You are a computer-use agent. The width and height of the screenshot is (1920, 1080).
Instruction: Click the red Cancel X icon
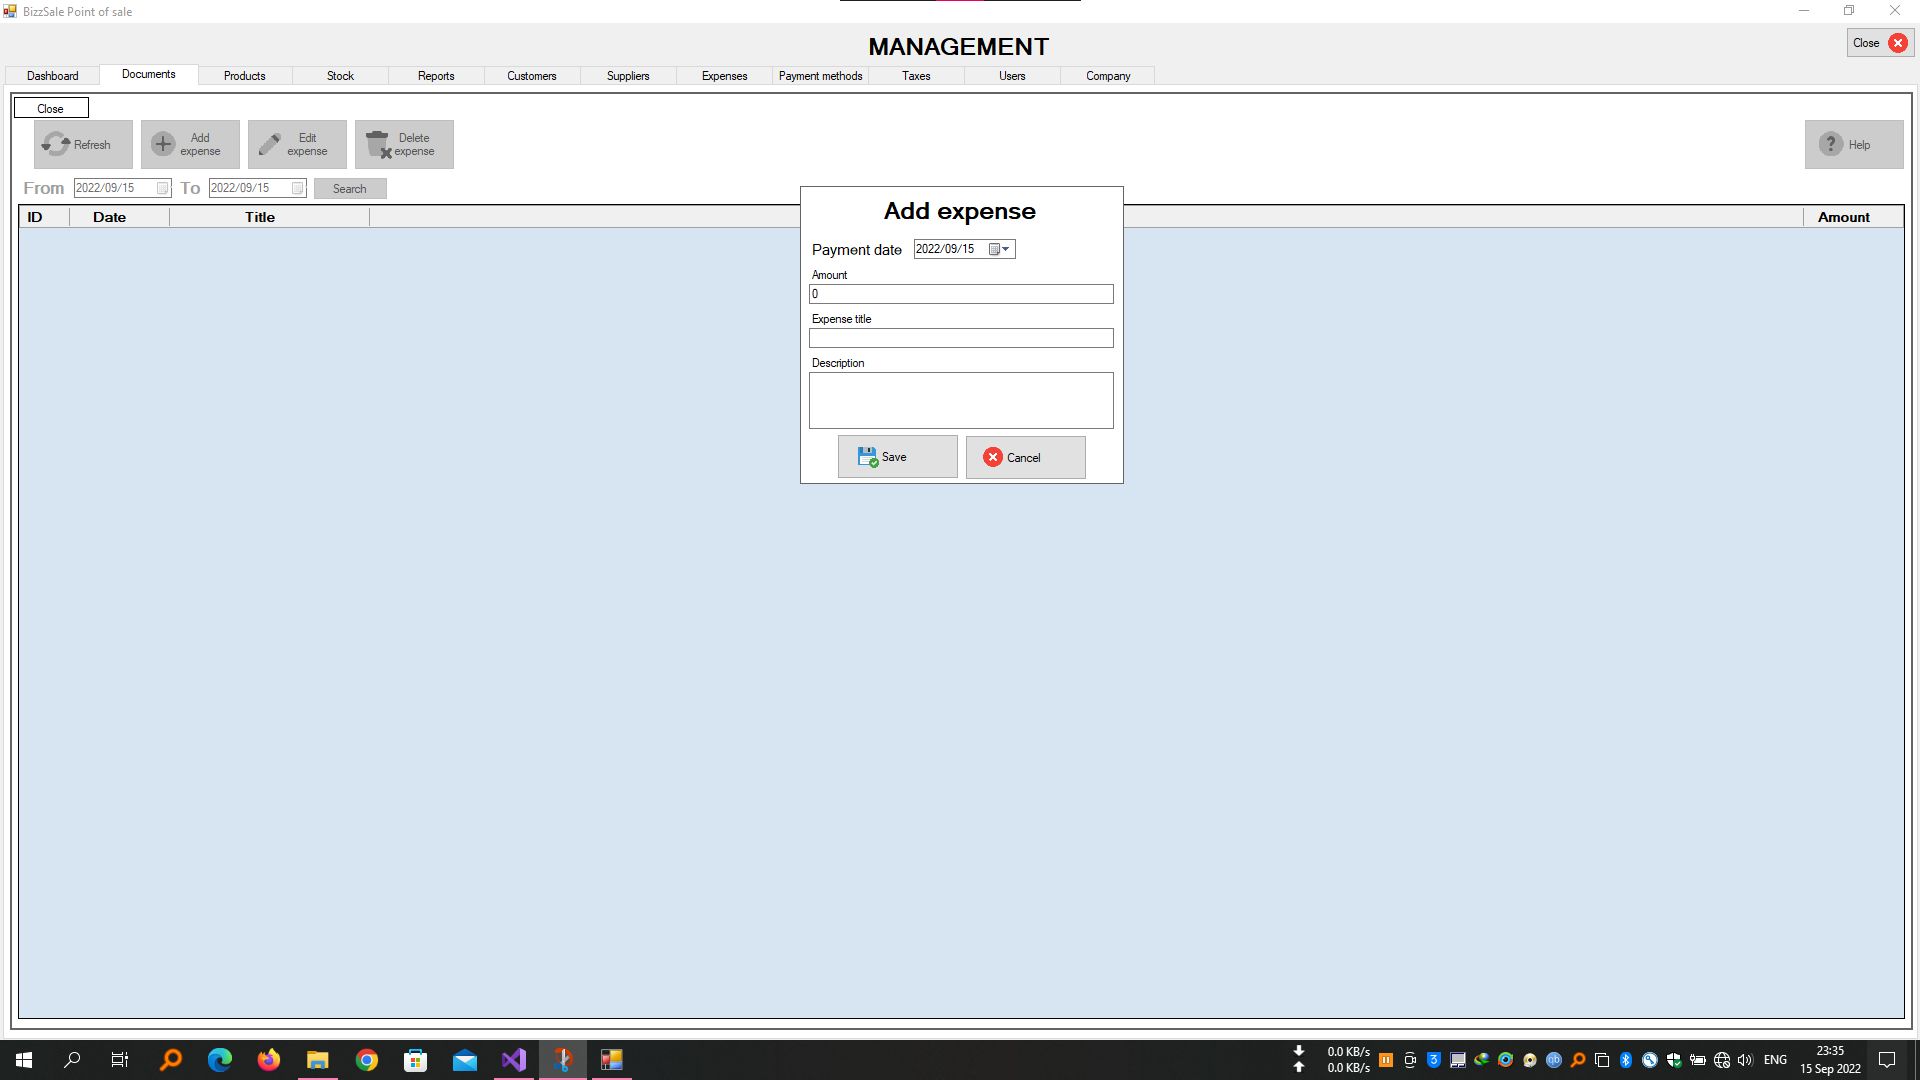(992, 457)
